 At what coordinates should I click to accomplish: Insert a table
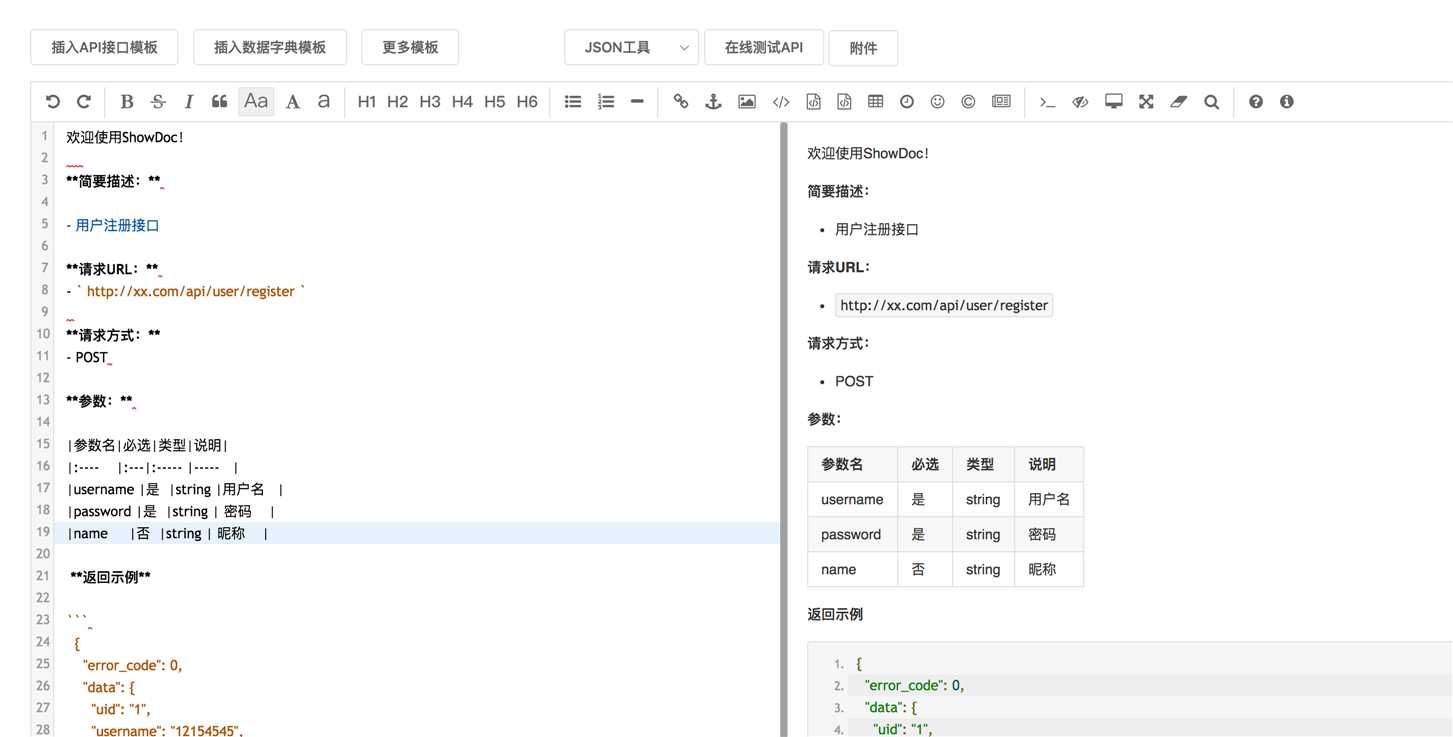click(875, 101)
